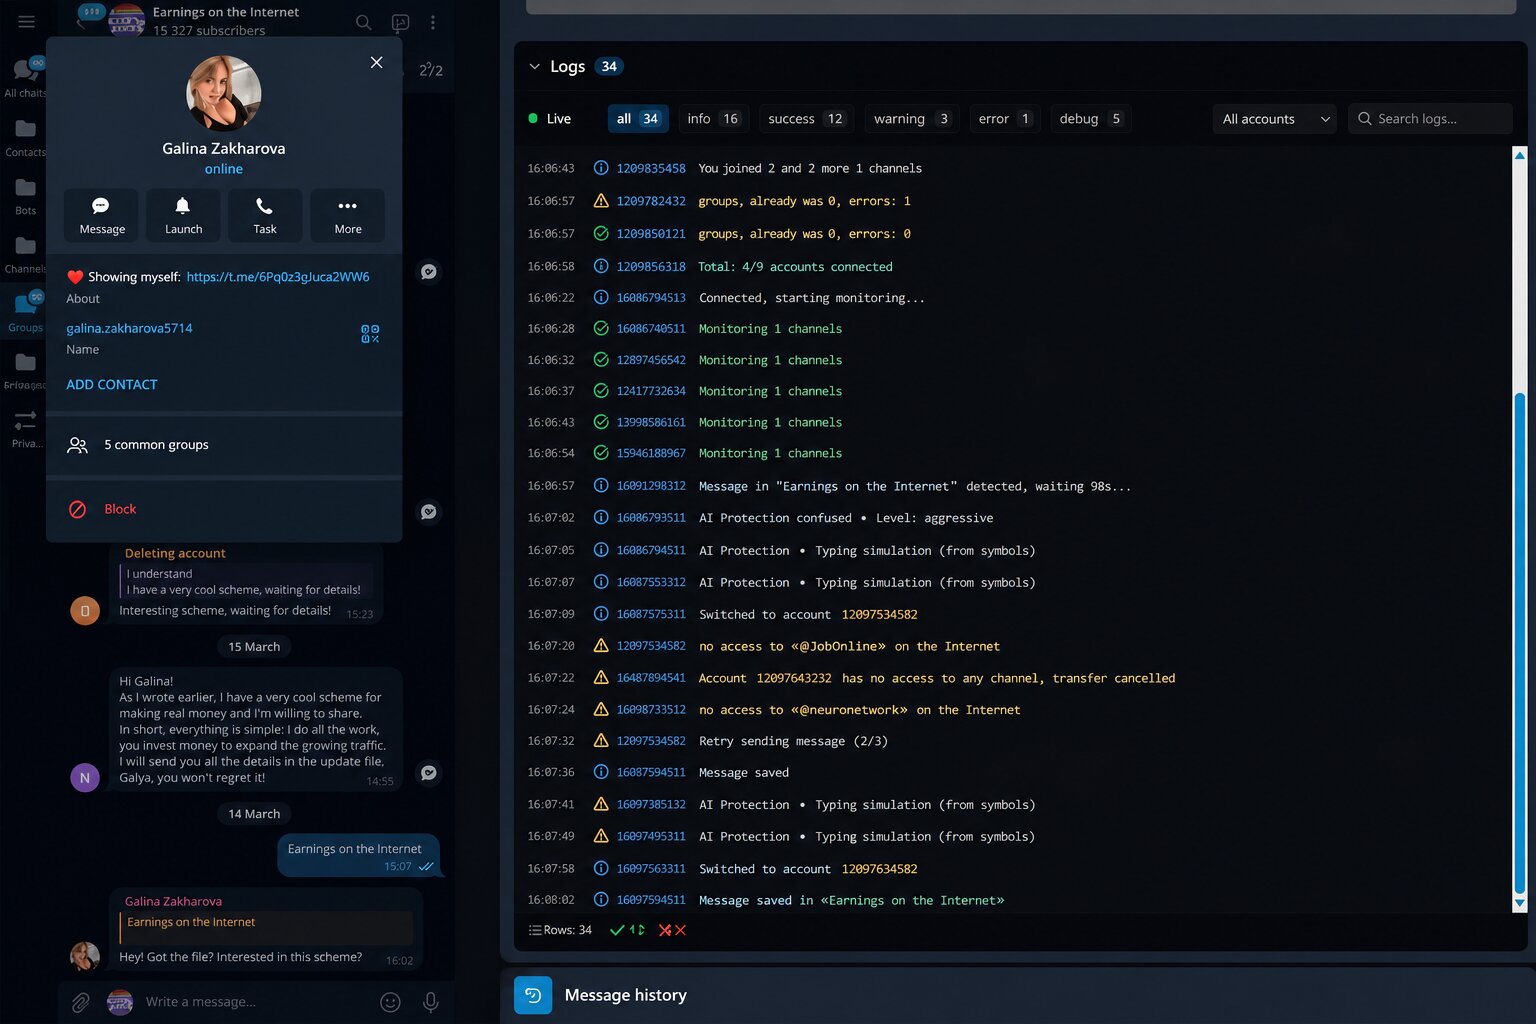Close the Galina Zakharova profile popup
Screen dimensions: 1536x1024
point(376,62)
